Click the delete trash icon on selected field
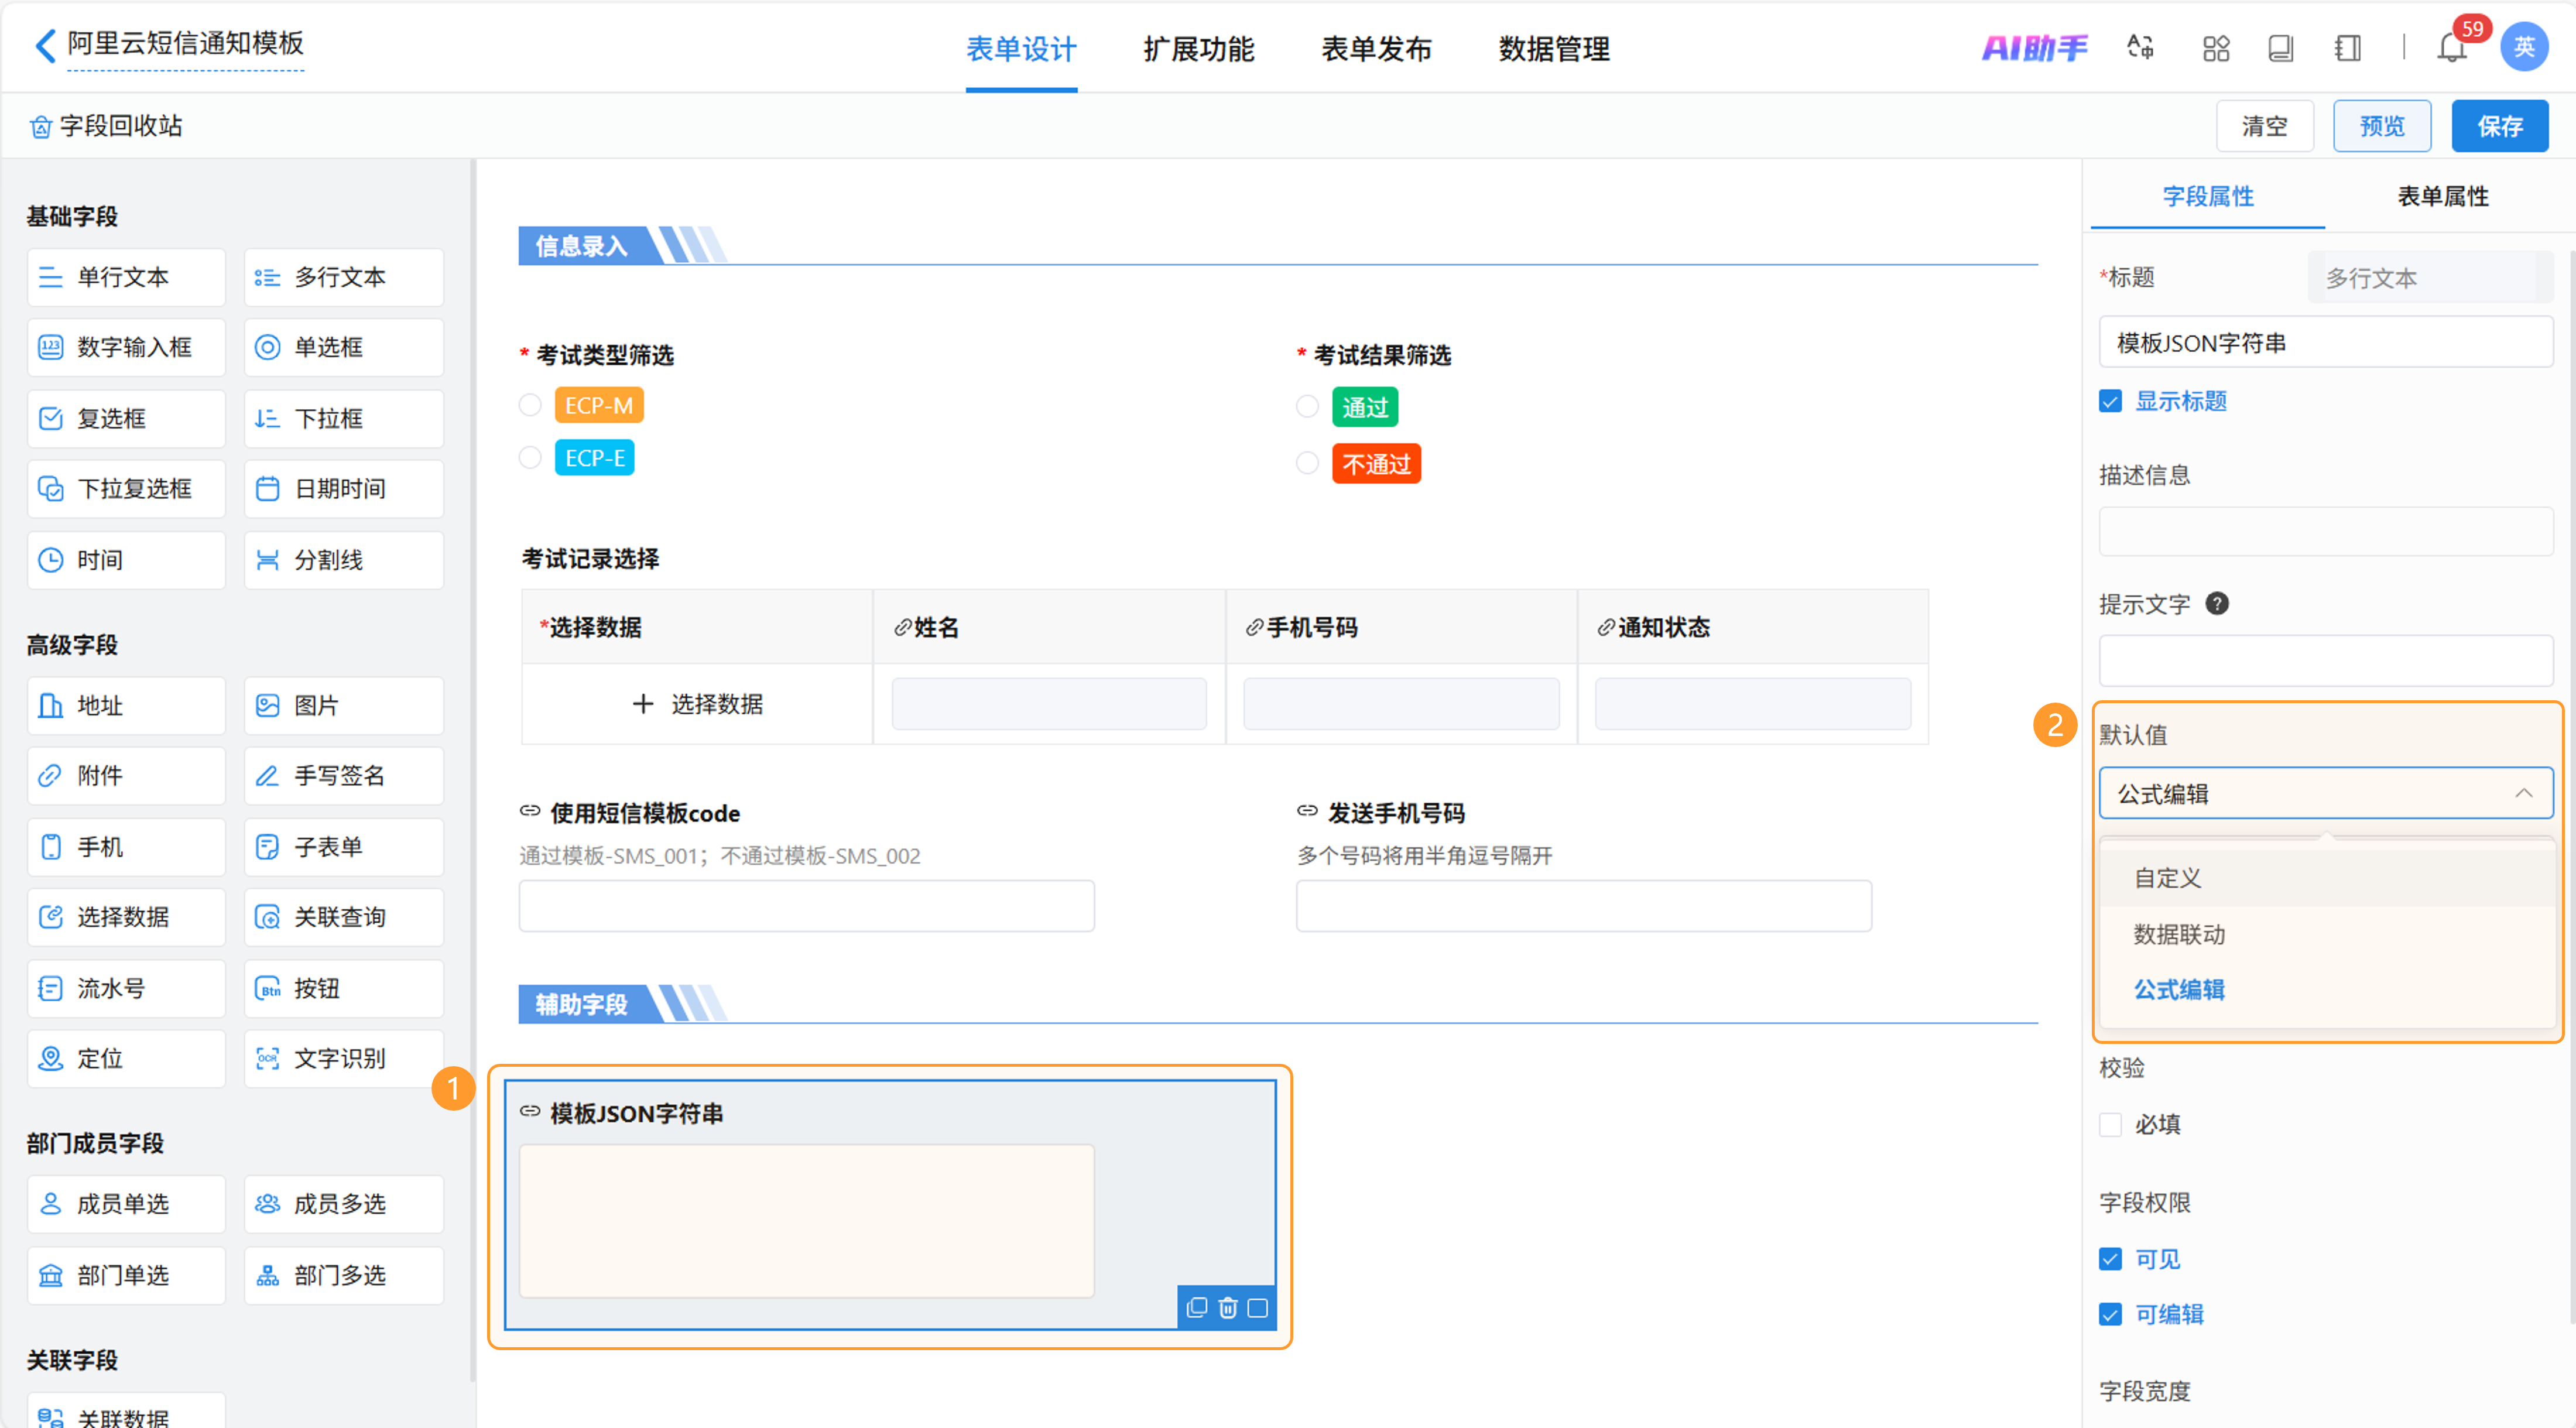 (x=1228, y=1307)
